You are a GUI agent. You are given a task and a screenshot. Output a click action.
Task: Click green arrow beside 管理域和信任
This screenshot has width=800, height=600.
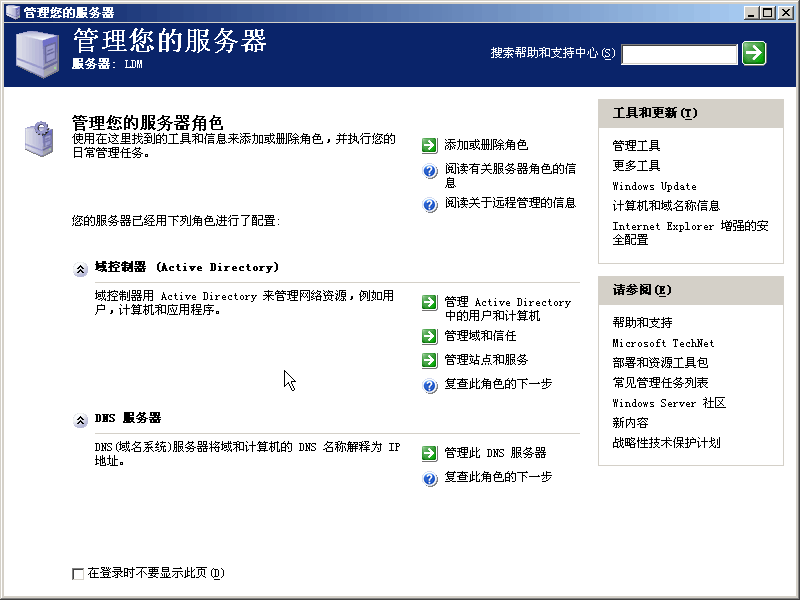click(430, 336)
